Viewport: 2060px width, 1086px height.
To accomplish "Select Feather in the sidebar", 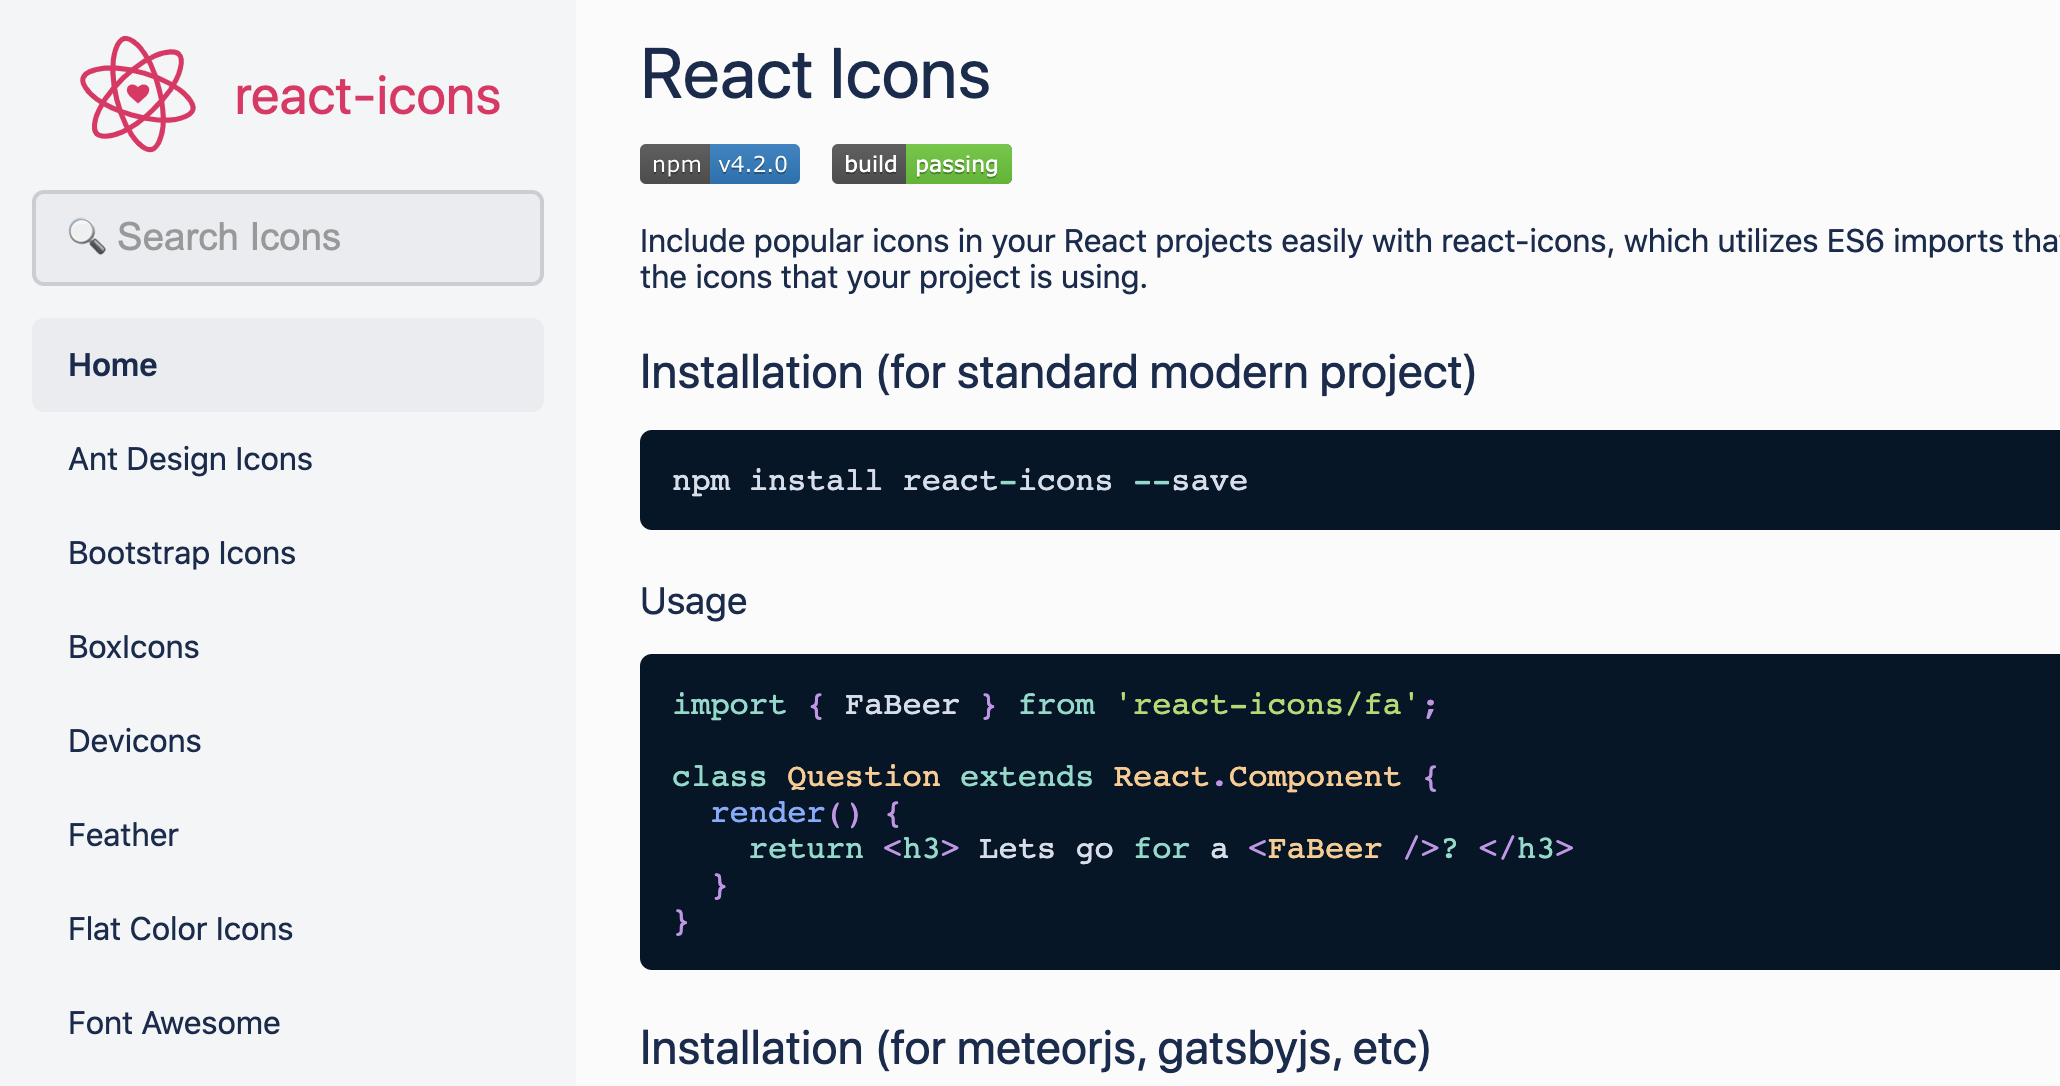I will click(123, 835).
